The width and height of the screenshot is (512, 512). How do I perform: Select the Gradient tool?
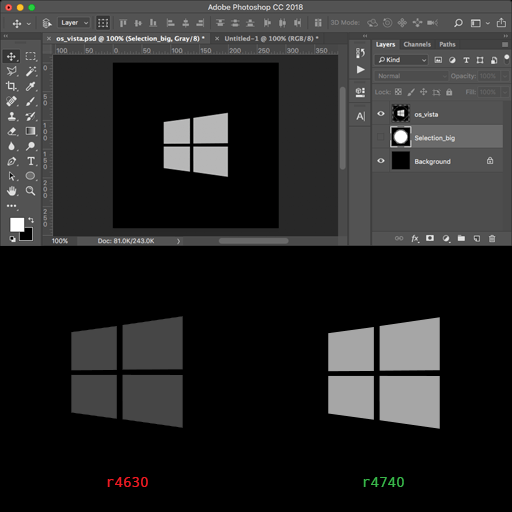[31, 131]
